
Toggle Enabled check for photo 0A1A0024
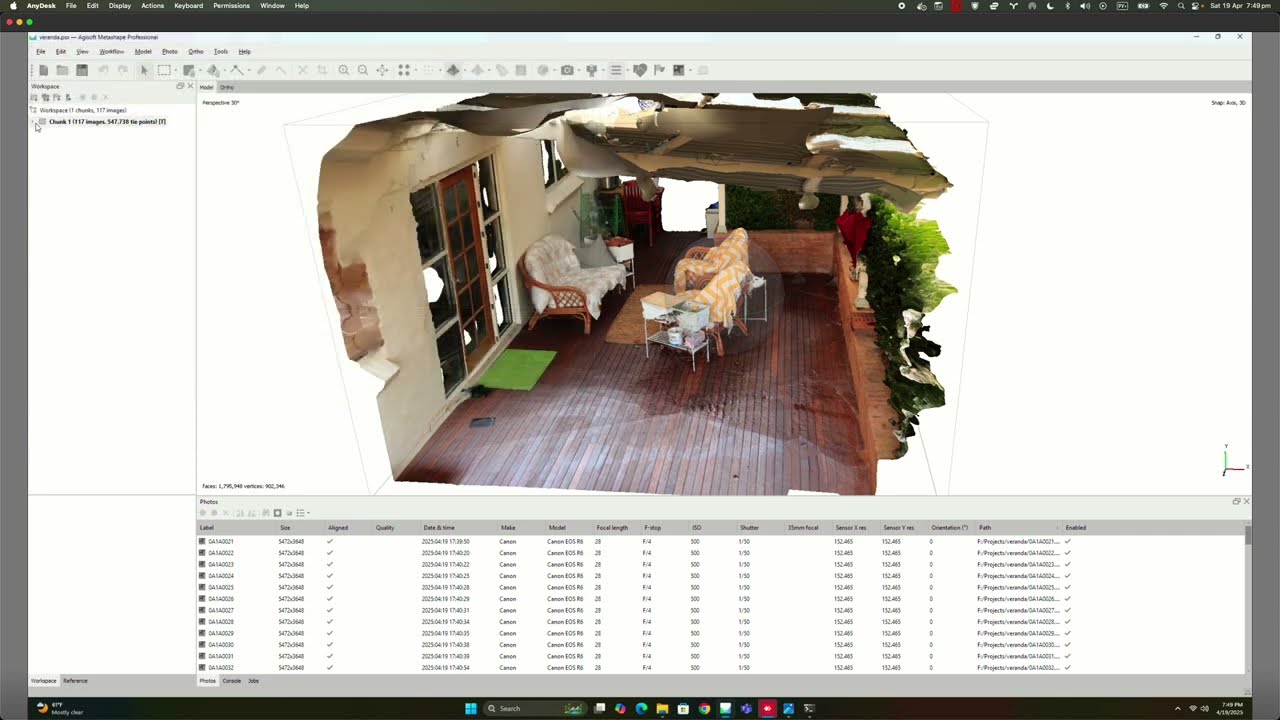pos(1068,576)
